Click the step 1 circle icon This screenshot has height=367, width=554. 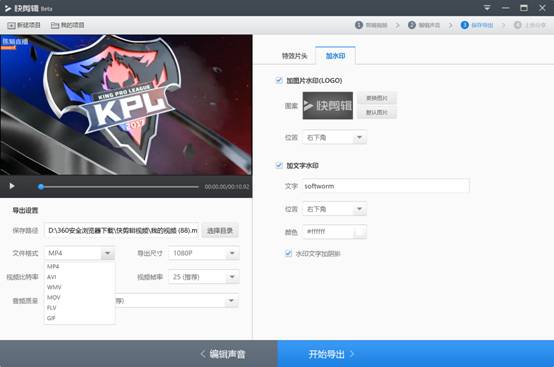click(x=359, y=25)
